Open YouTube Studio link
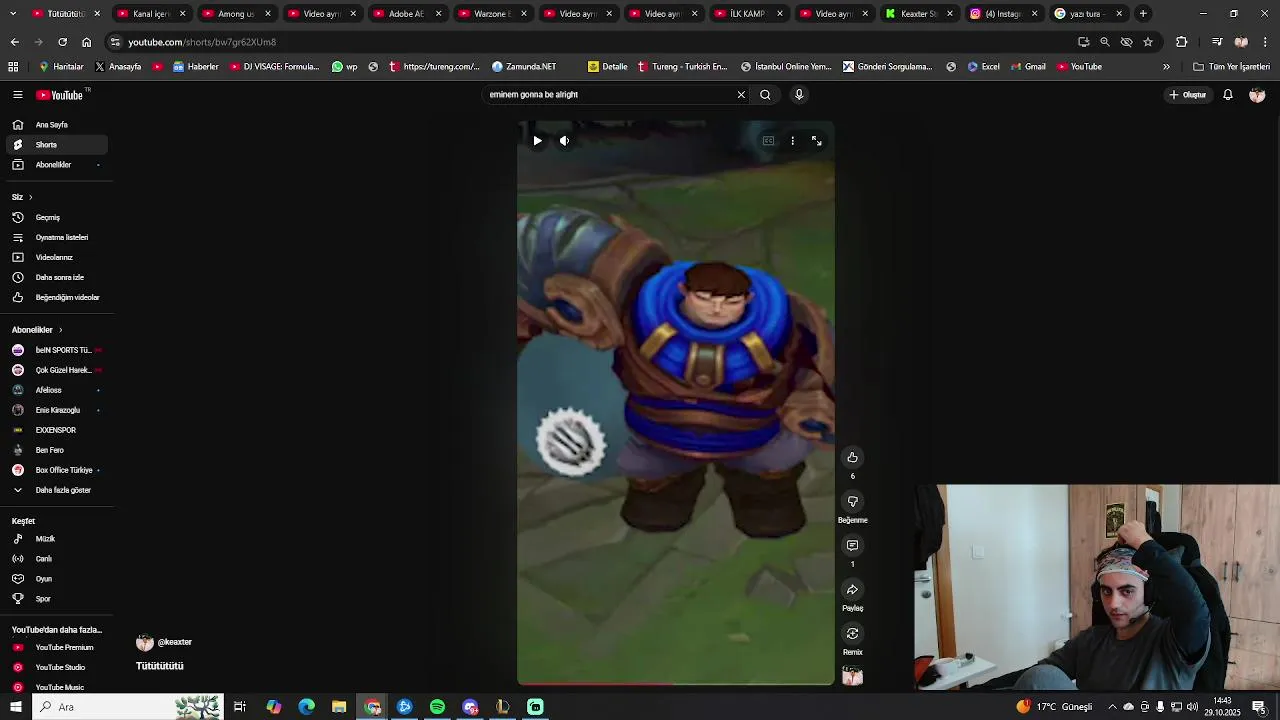1280x720 pixels. click(56, 668)
